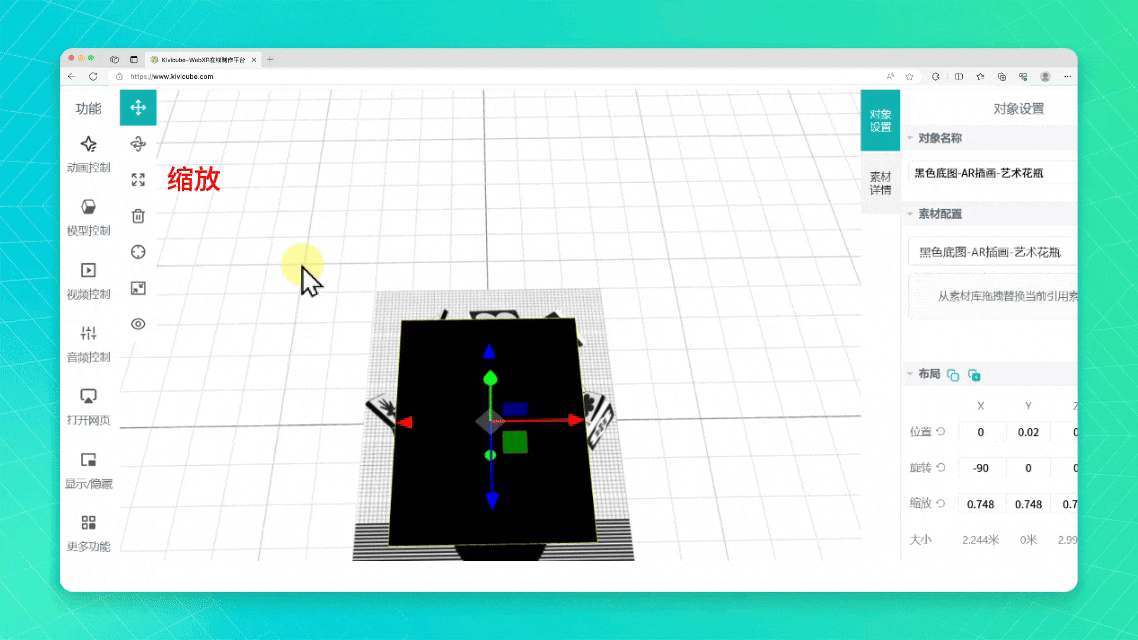Viewport: 1138px width, 640px height.
Task: Switch to 素材详情 tab
Action: (880, 183)
